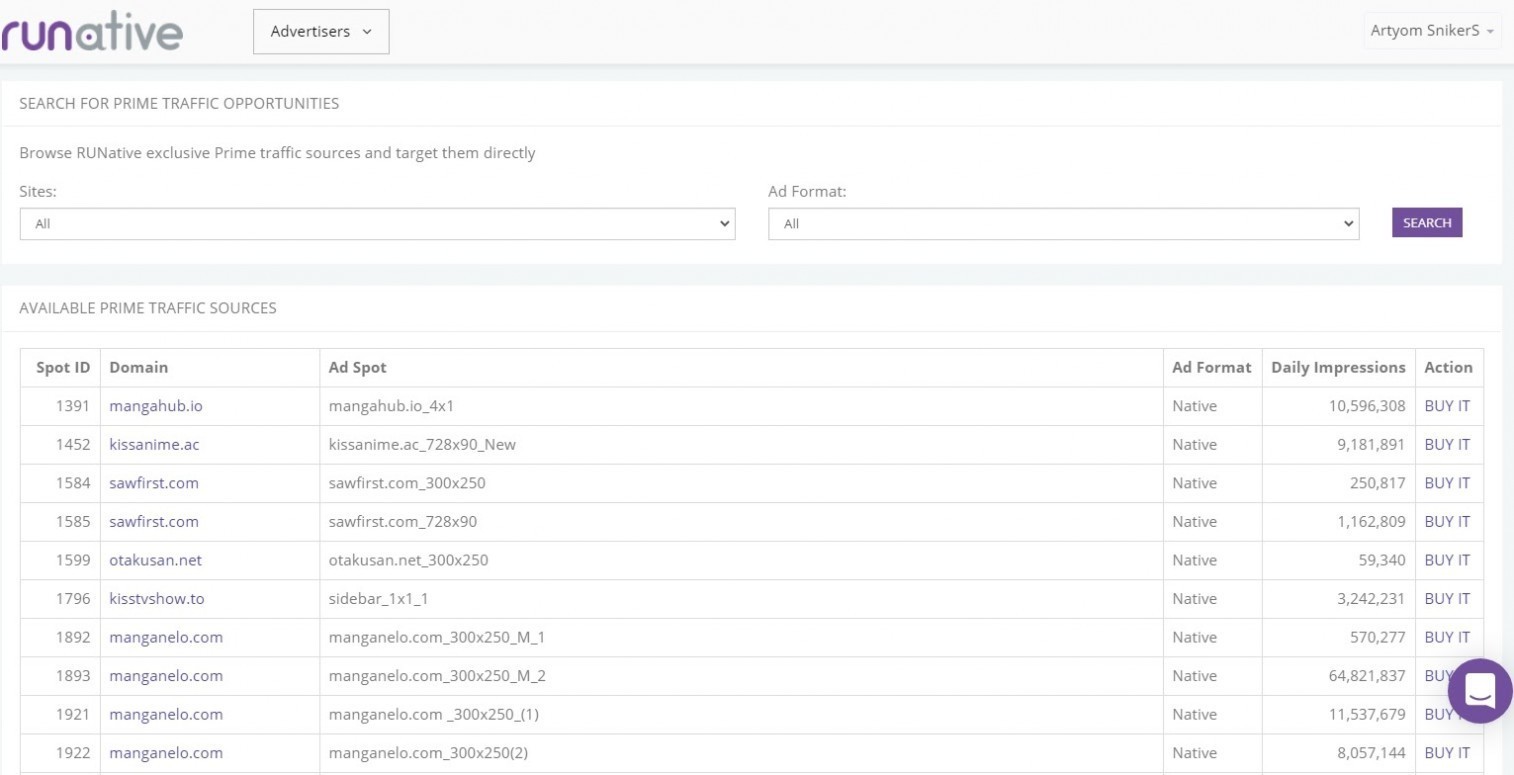Screen dimensions: 1514x775
Task: Click the purple SEARCH button
Action: 1427,223
